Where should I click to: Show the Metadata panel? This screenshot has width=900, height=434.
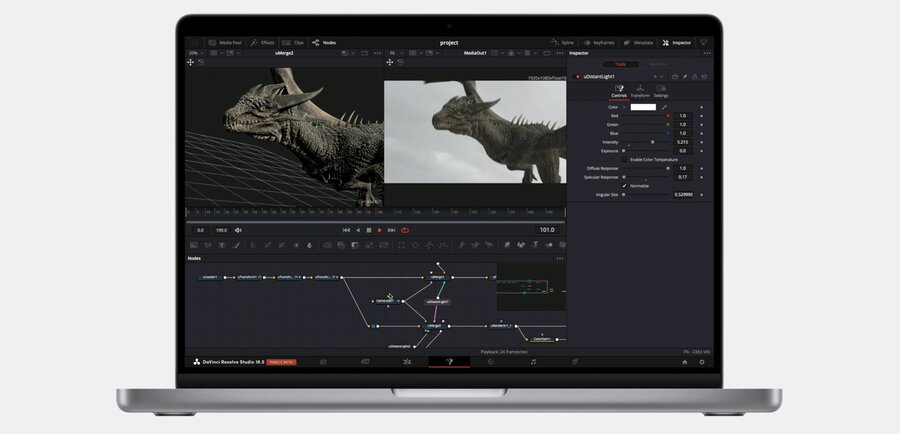point(638,42)
